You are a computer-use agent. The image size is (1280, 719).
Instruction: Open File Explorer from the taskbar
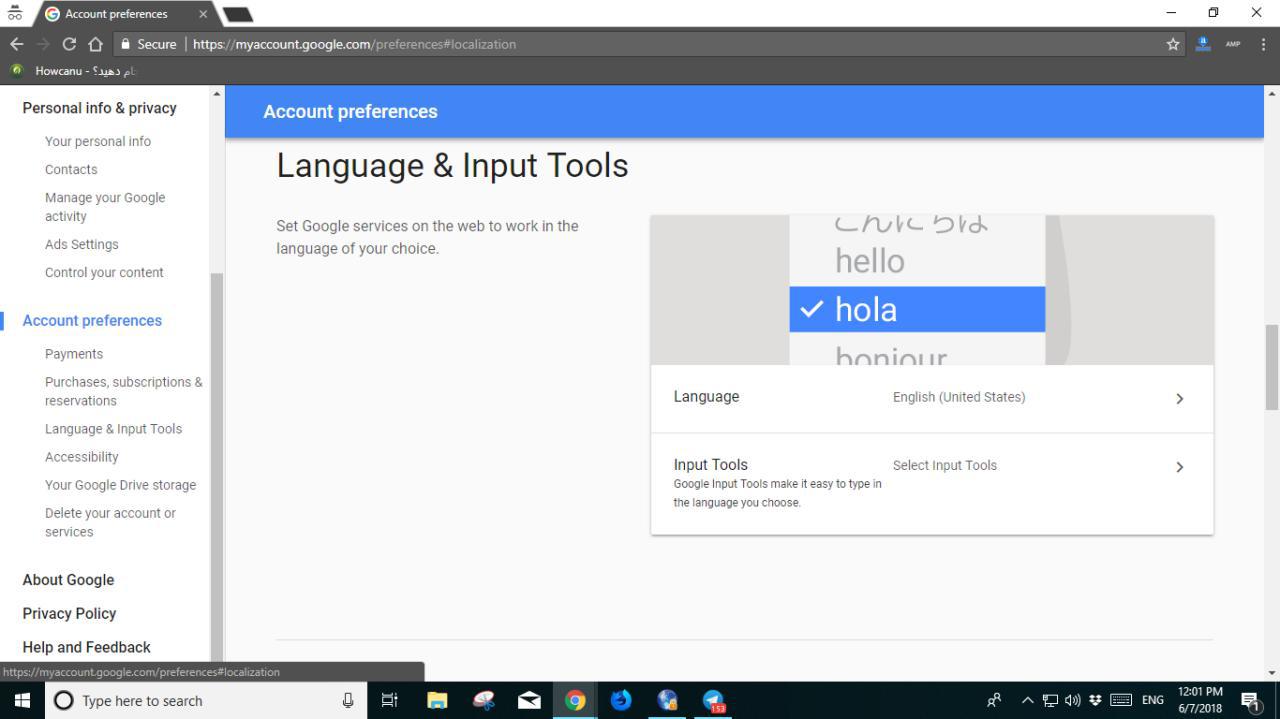[x=437, y=700]
